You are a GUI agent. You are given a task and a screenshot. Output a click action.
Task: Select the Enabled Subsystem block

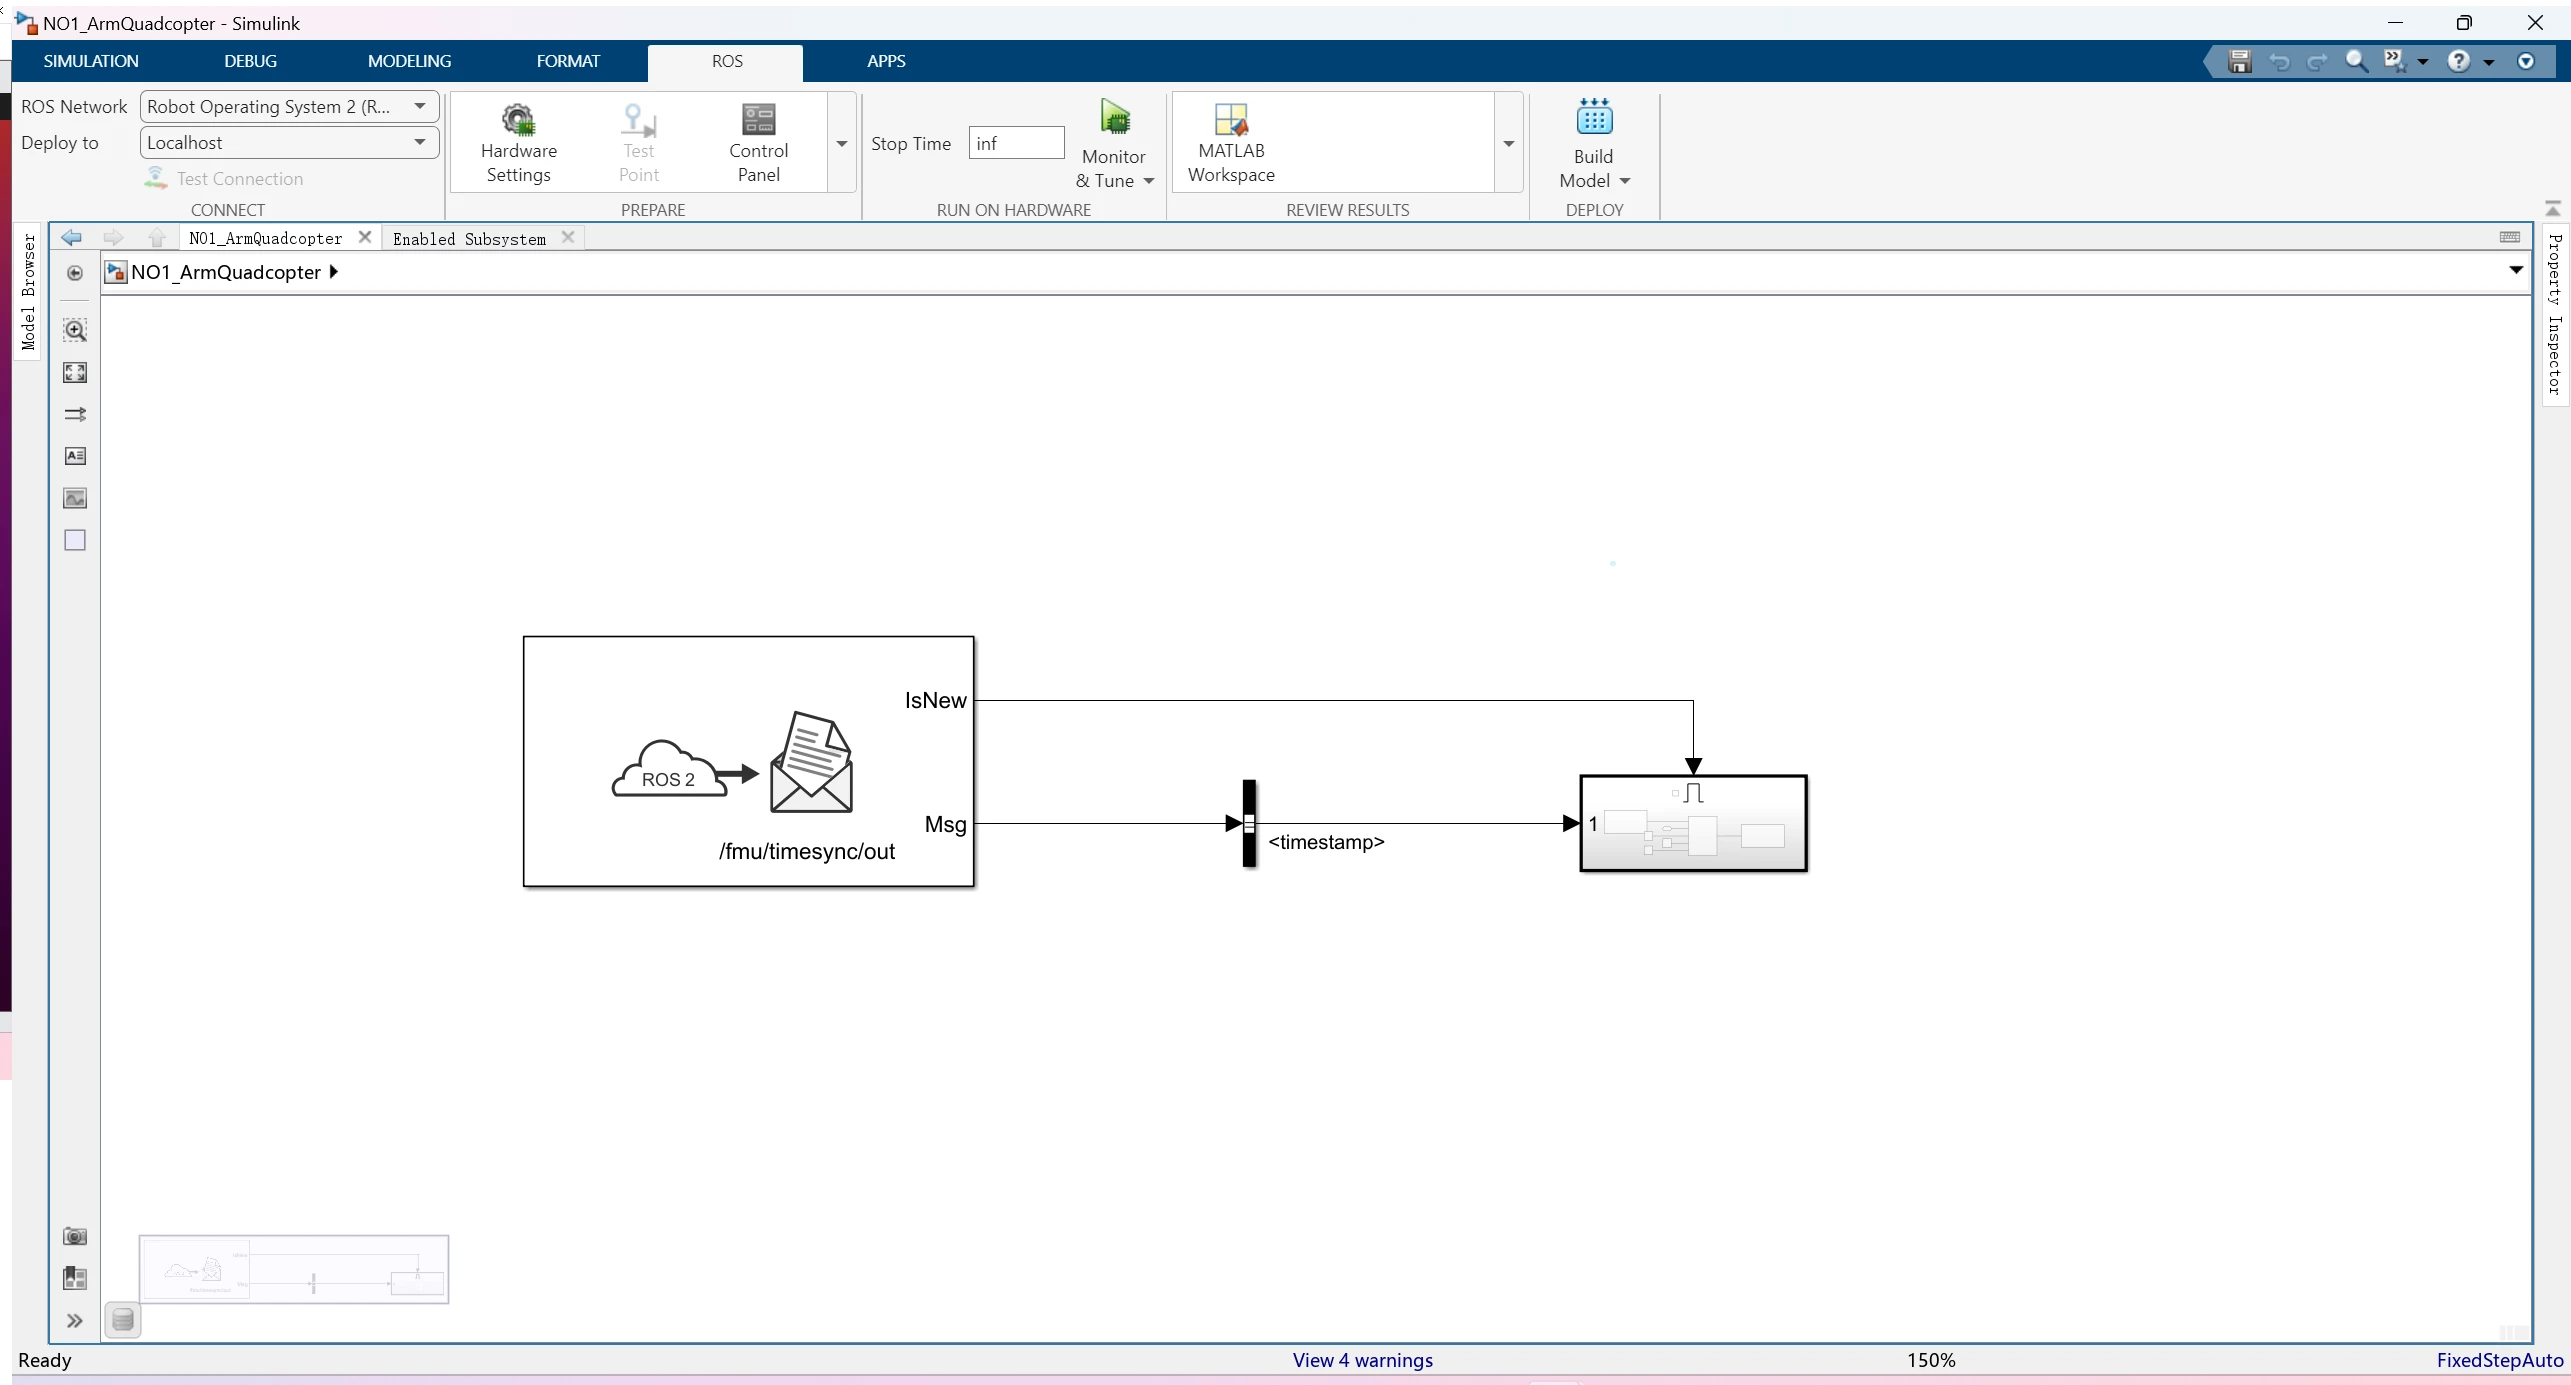click(x=1693, y=823)
